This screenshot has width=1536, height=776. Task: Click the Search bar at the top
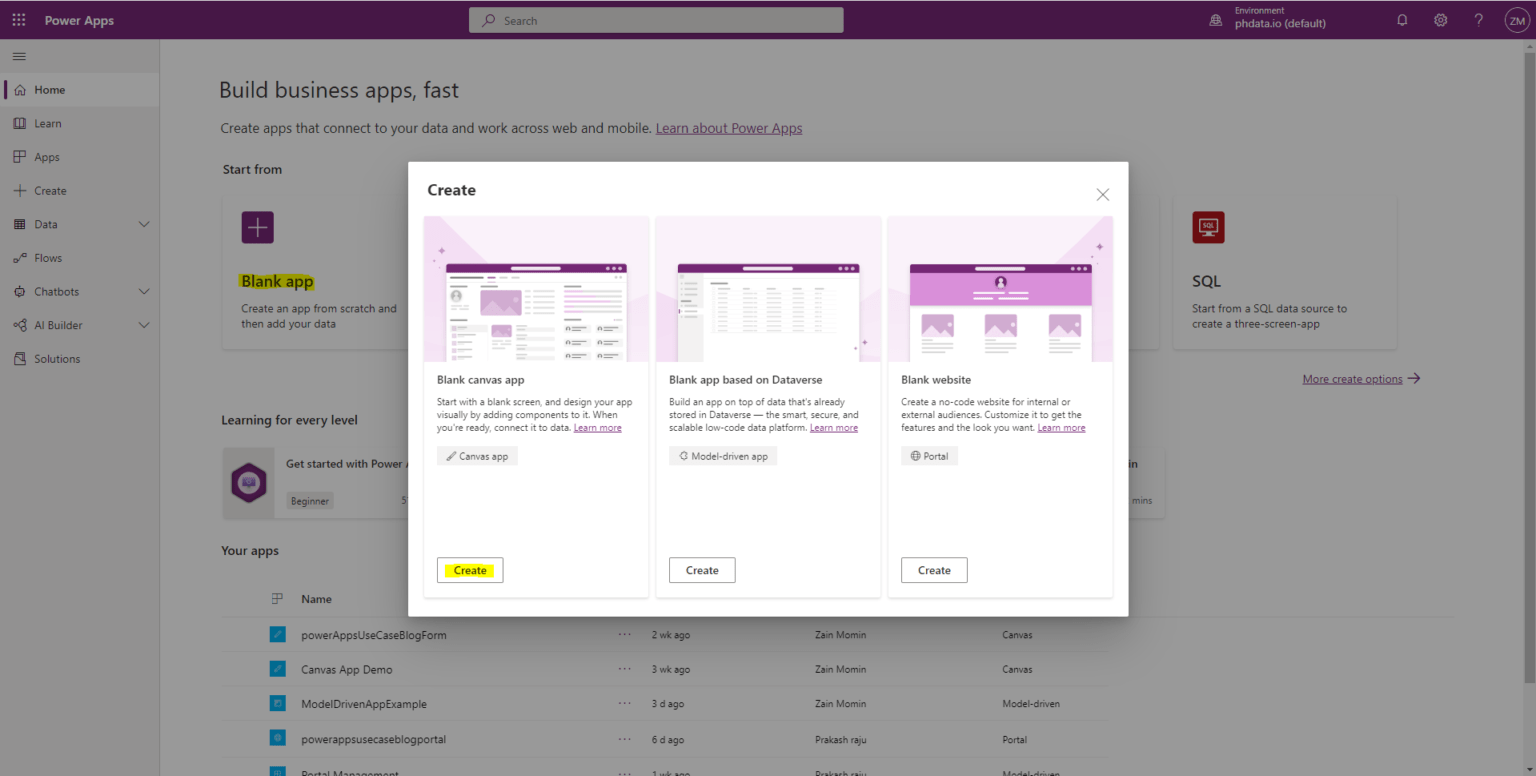[x=656, y=19]
